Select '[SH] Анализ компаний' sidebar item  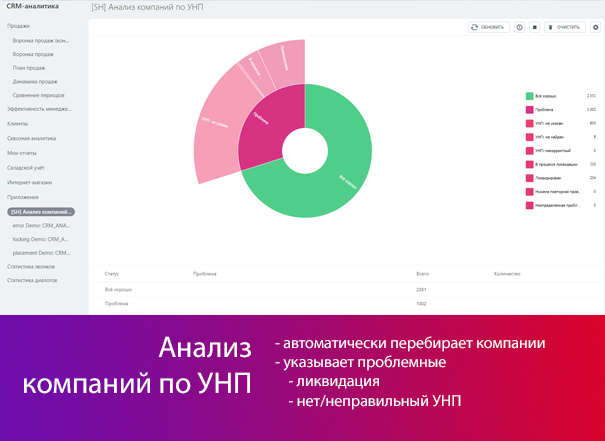(x=41, y=212)
